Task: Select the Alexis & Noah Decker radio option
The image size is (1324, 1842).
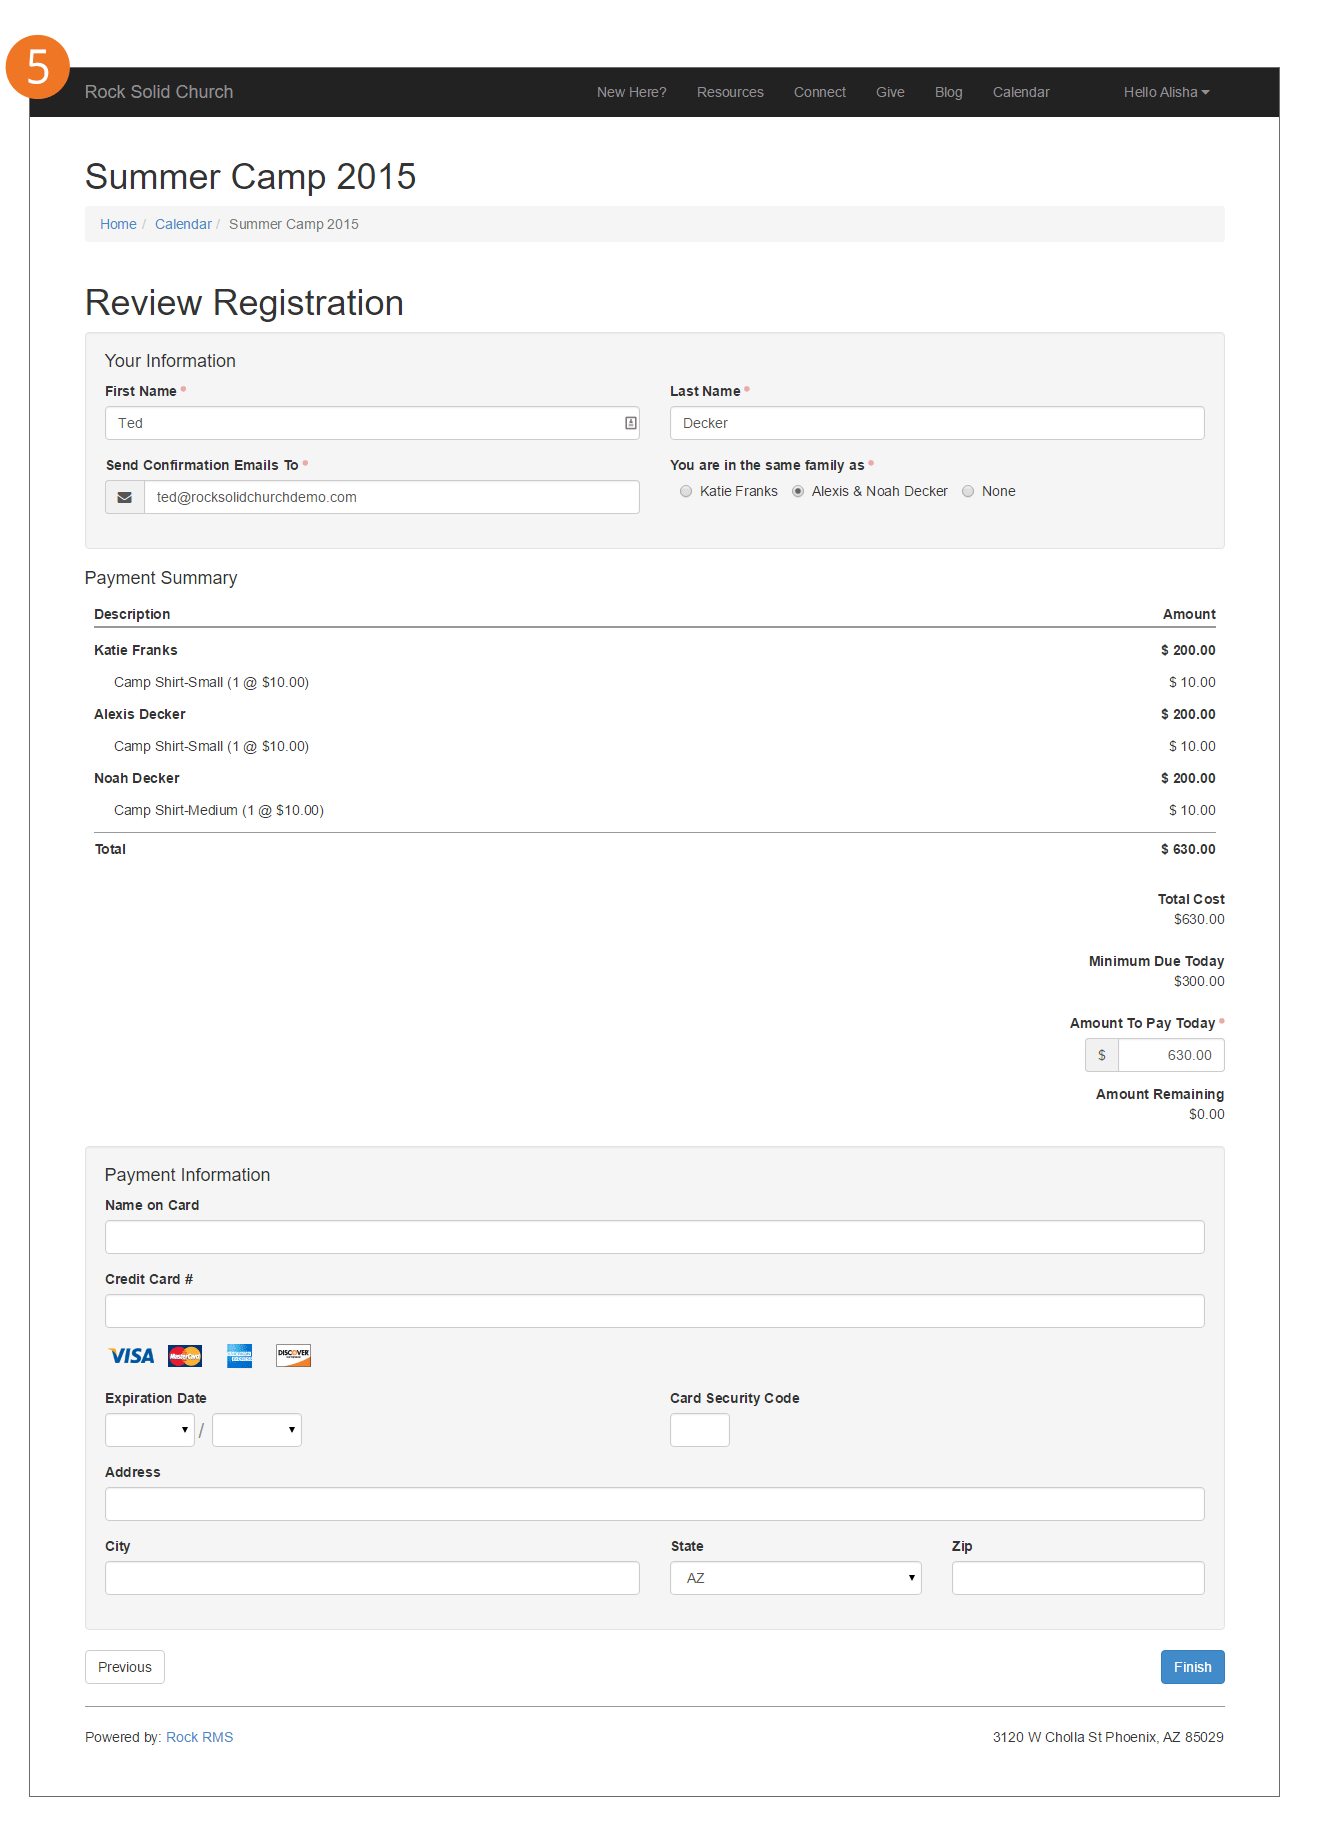Action: tap(798, 491)
